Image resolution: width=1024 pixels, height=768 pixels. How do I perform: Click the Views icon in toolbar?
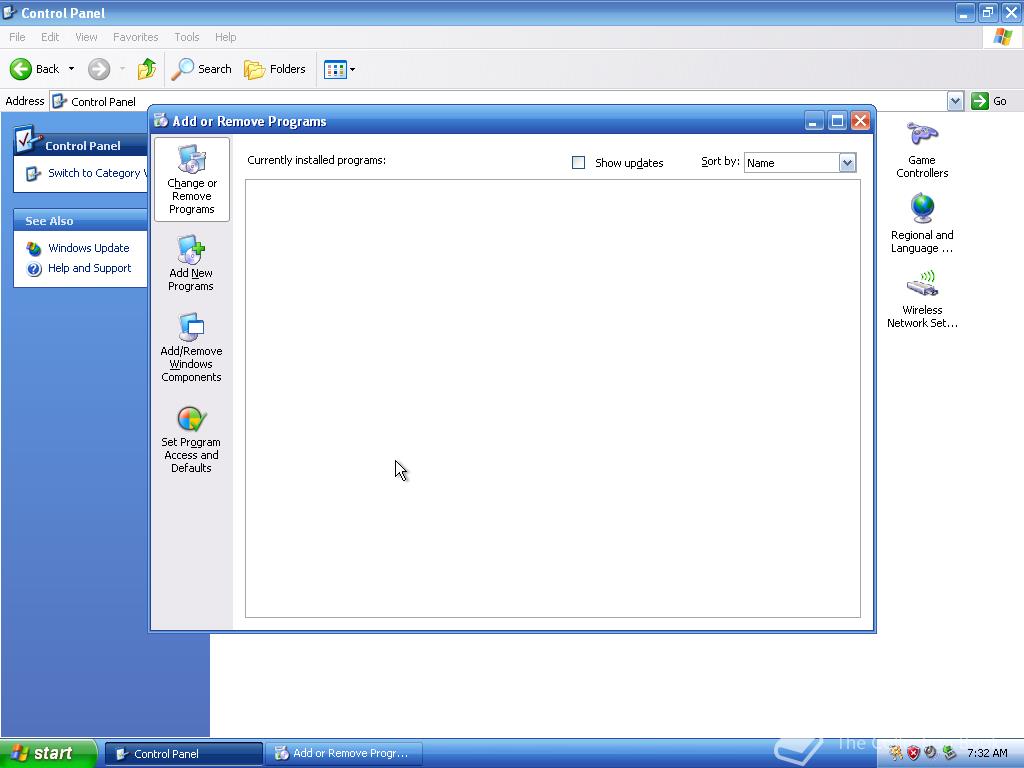click(x=335, y=69)
